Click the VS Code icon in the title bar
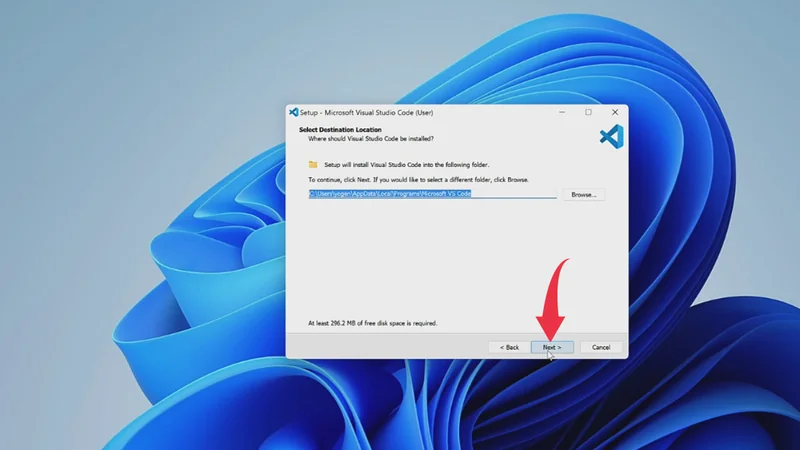 [x=294, y=112]
